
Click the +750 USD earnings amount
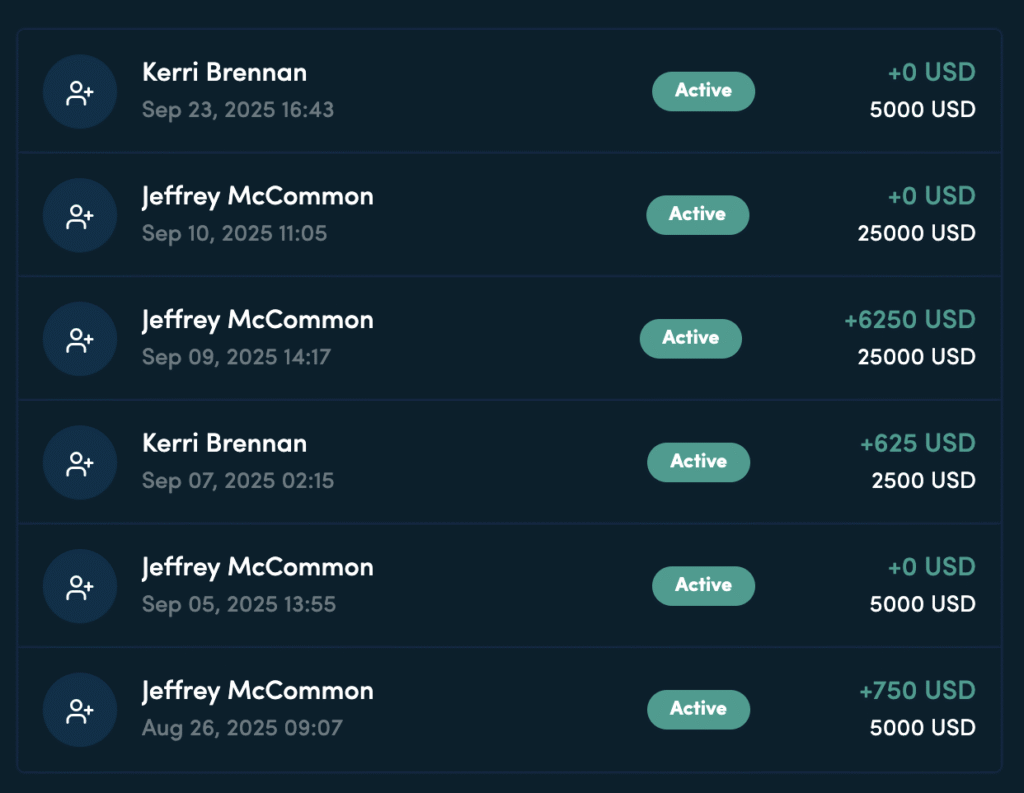point(917,691)
